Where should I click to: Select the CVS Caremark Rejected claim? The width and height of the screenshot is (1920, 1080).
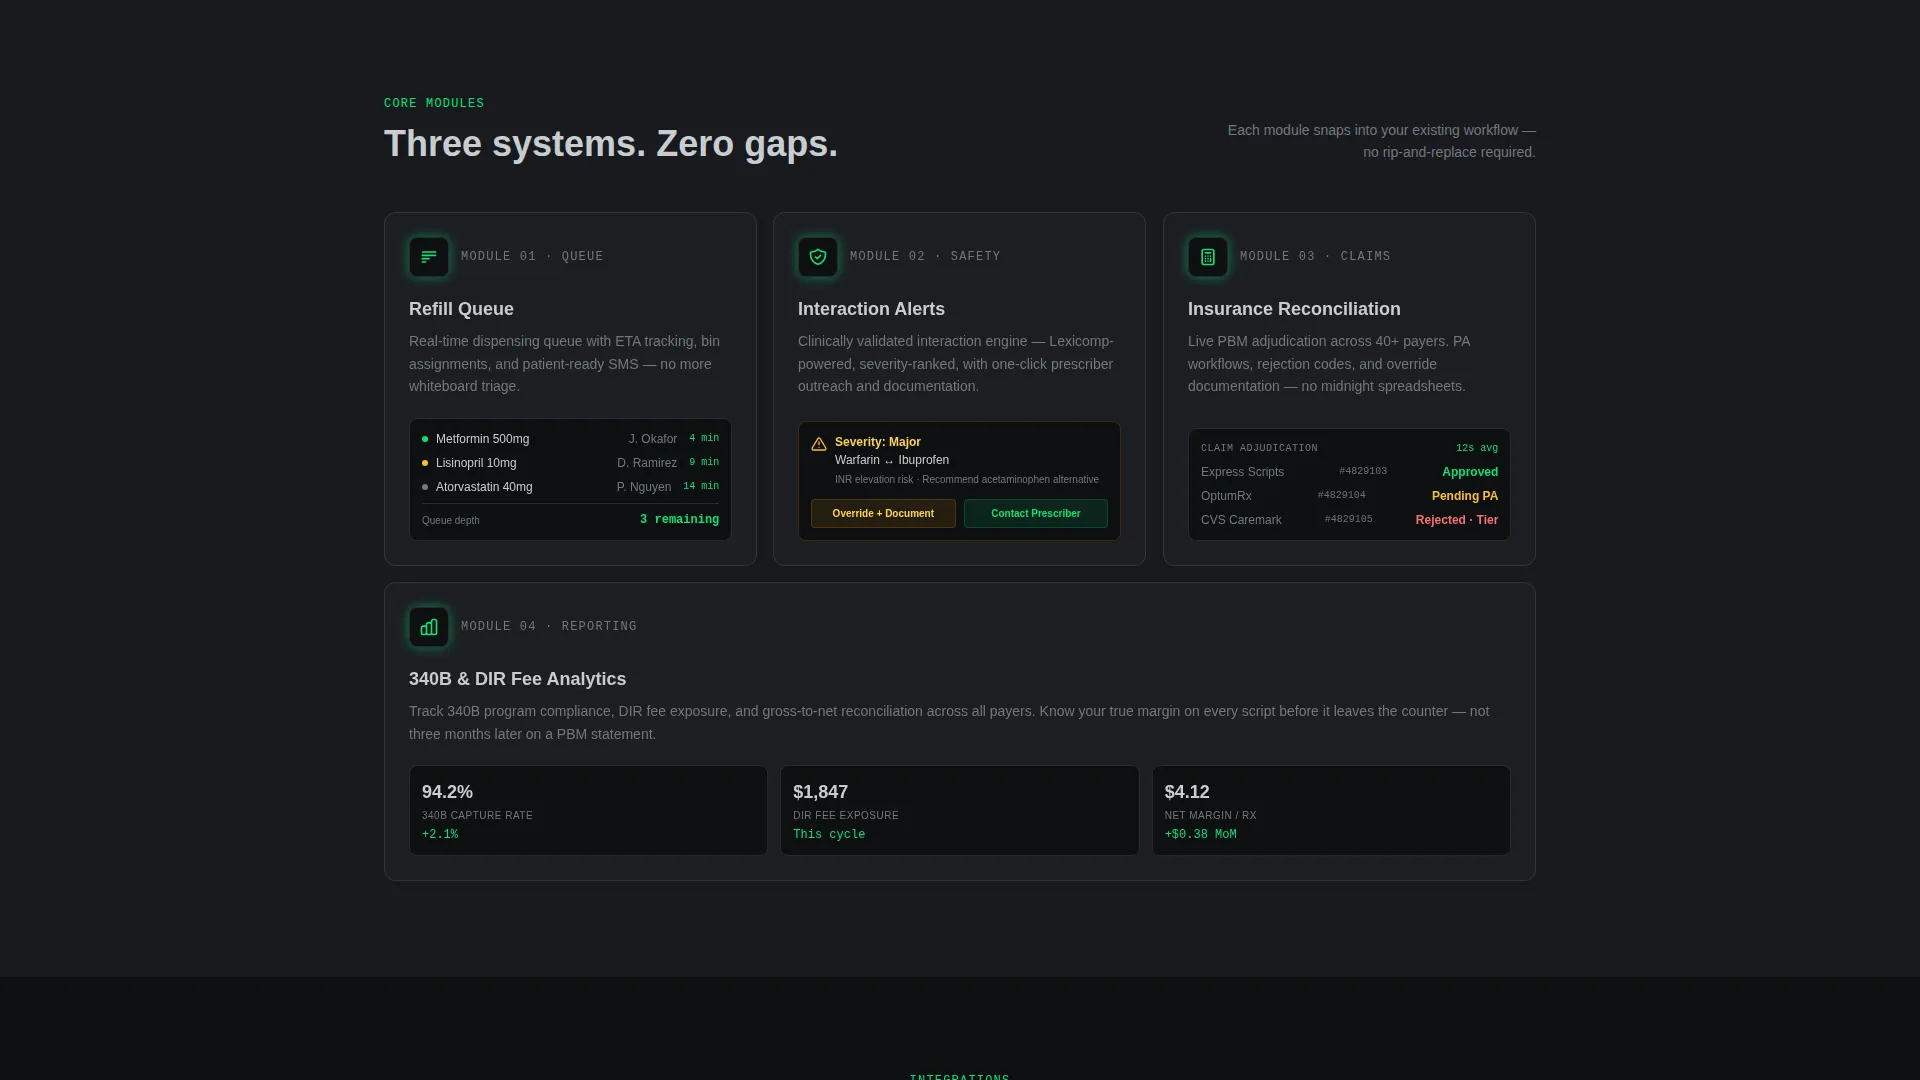click(x=1349, y=520)
